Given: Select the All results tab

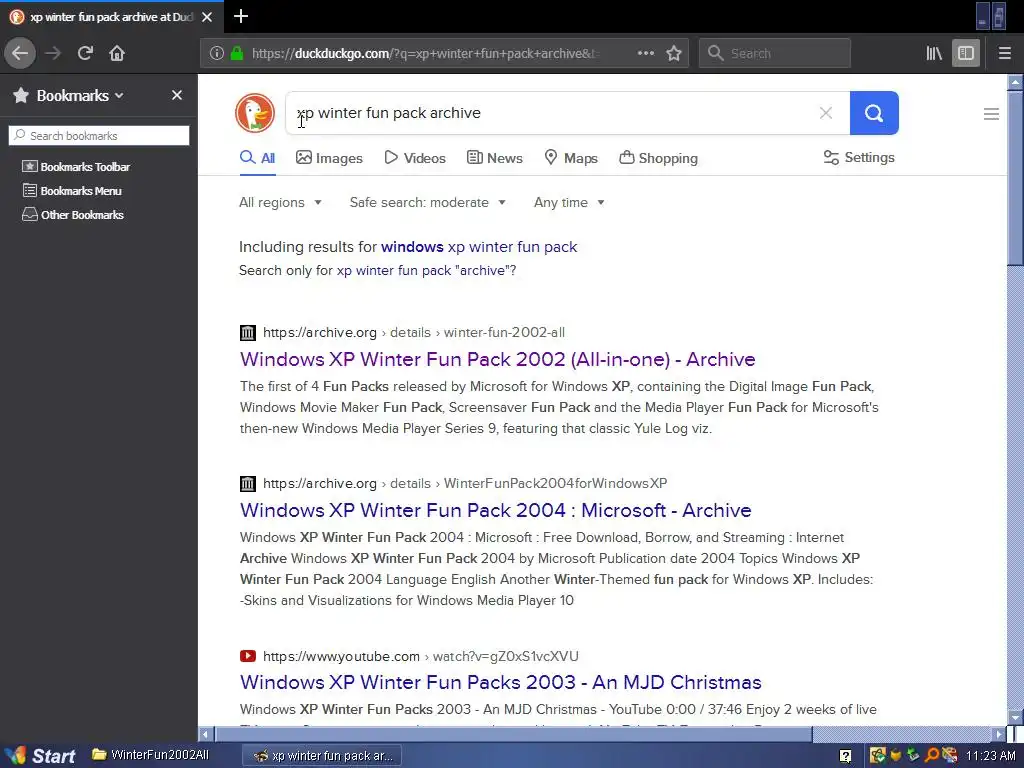Looking at the screenshot, I should (x=257, y=158).
